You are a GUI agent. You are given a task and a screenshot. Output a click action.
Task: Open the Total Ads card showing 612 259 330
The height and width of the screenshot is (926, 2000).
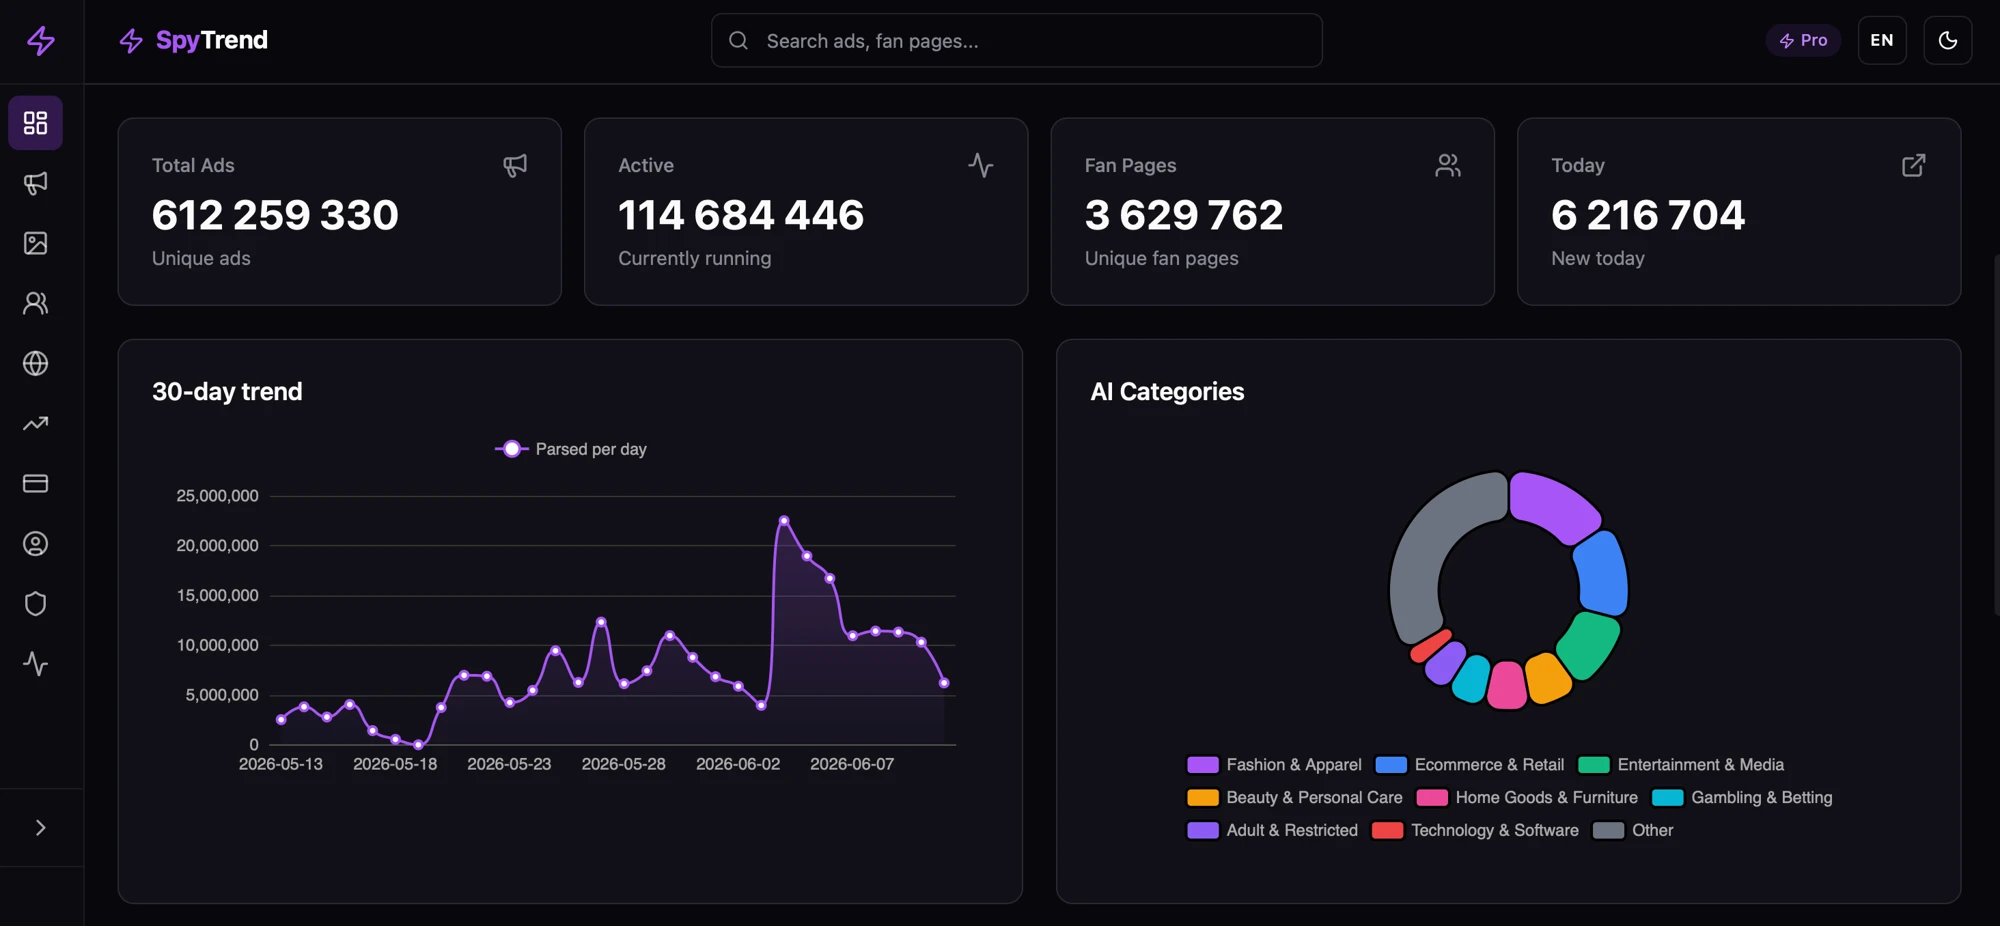[339, 211]
